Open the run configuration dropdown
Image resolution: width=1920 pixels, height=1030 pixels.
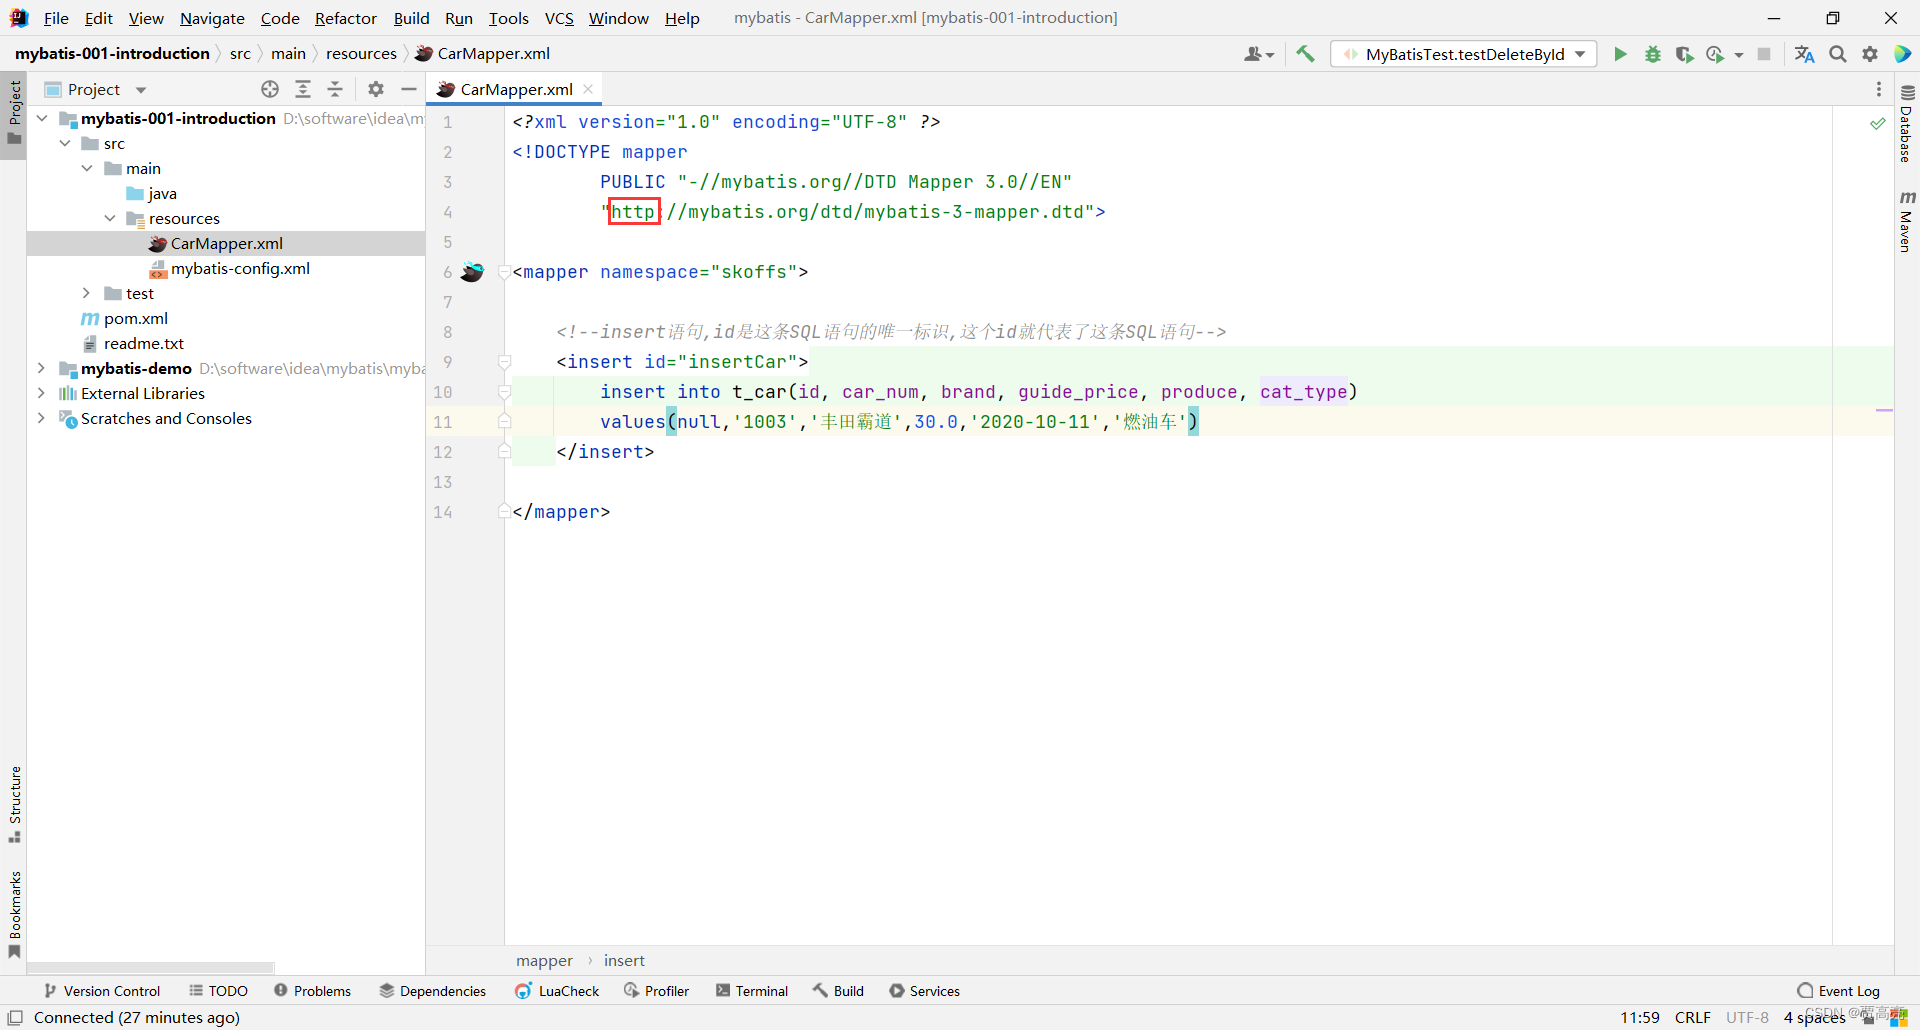[x=1579, y=54]
